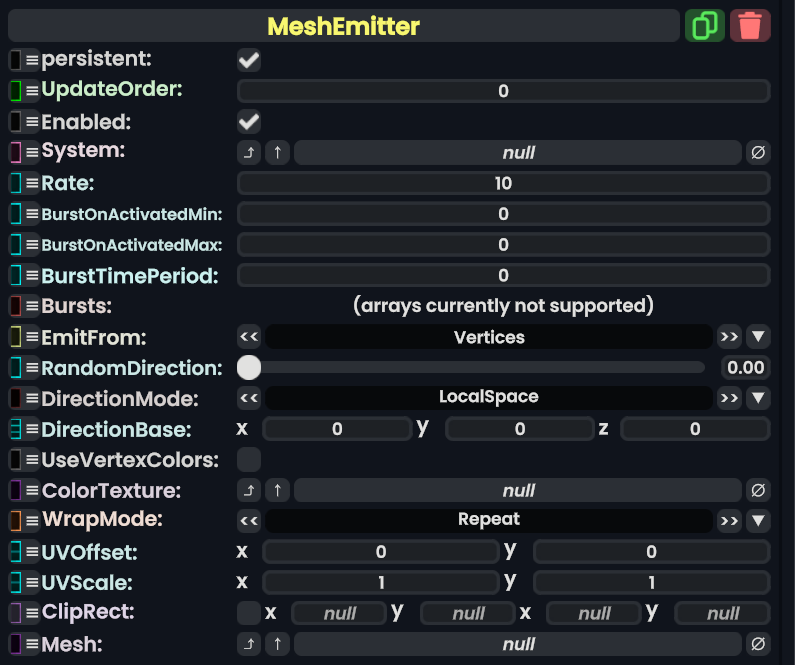The width and height of the screenshot is (795, 665).
Task: Clear the Mesh reference with null icon
Action: (758, 645)
